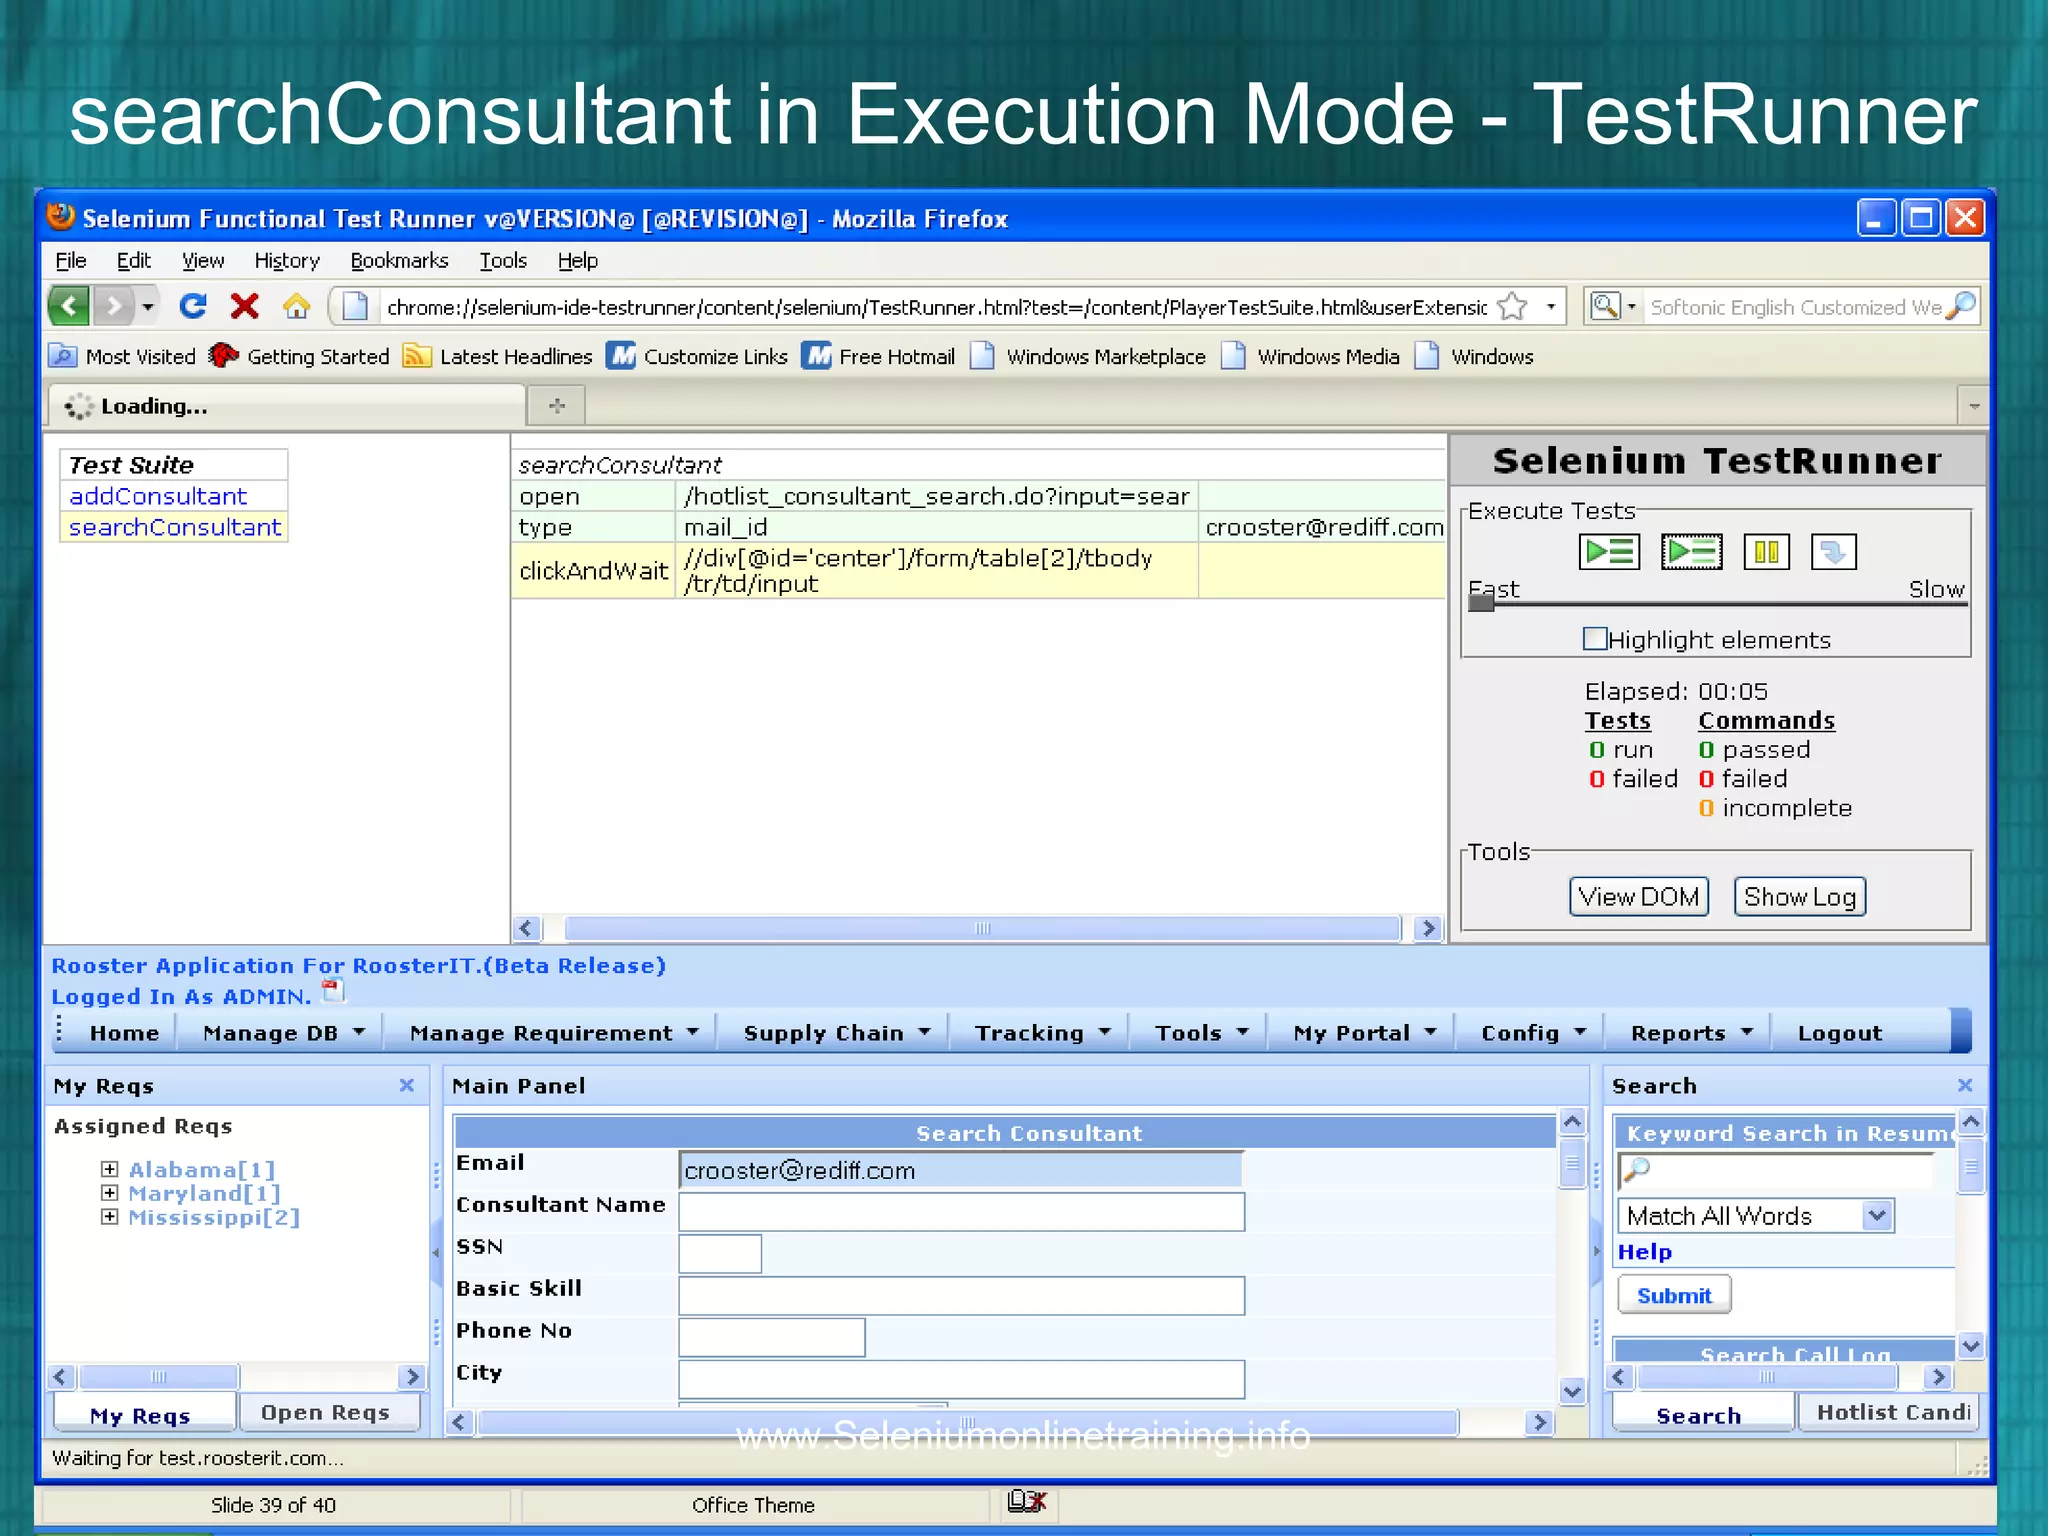This screenshot has height=1536, width=2048.
Task: Click the test table horizontal scrollbar
Action: click(x=982, y=928)
